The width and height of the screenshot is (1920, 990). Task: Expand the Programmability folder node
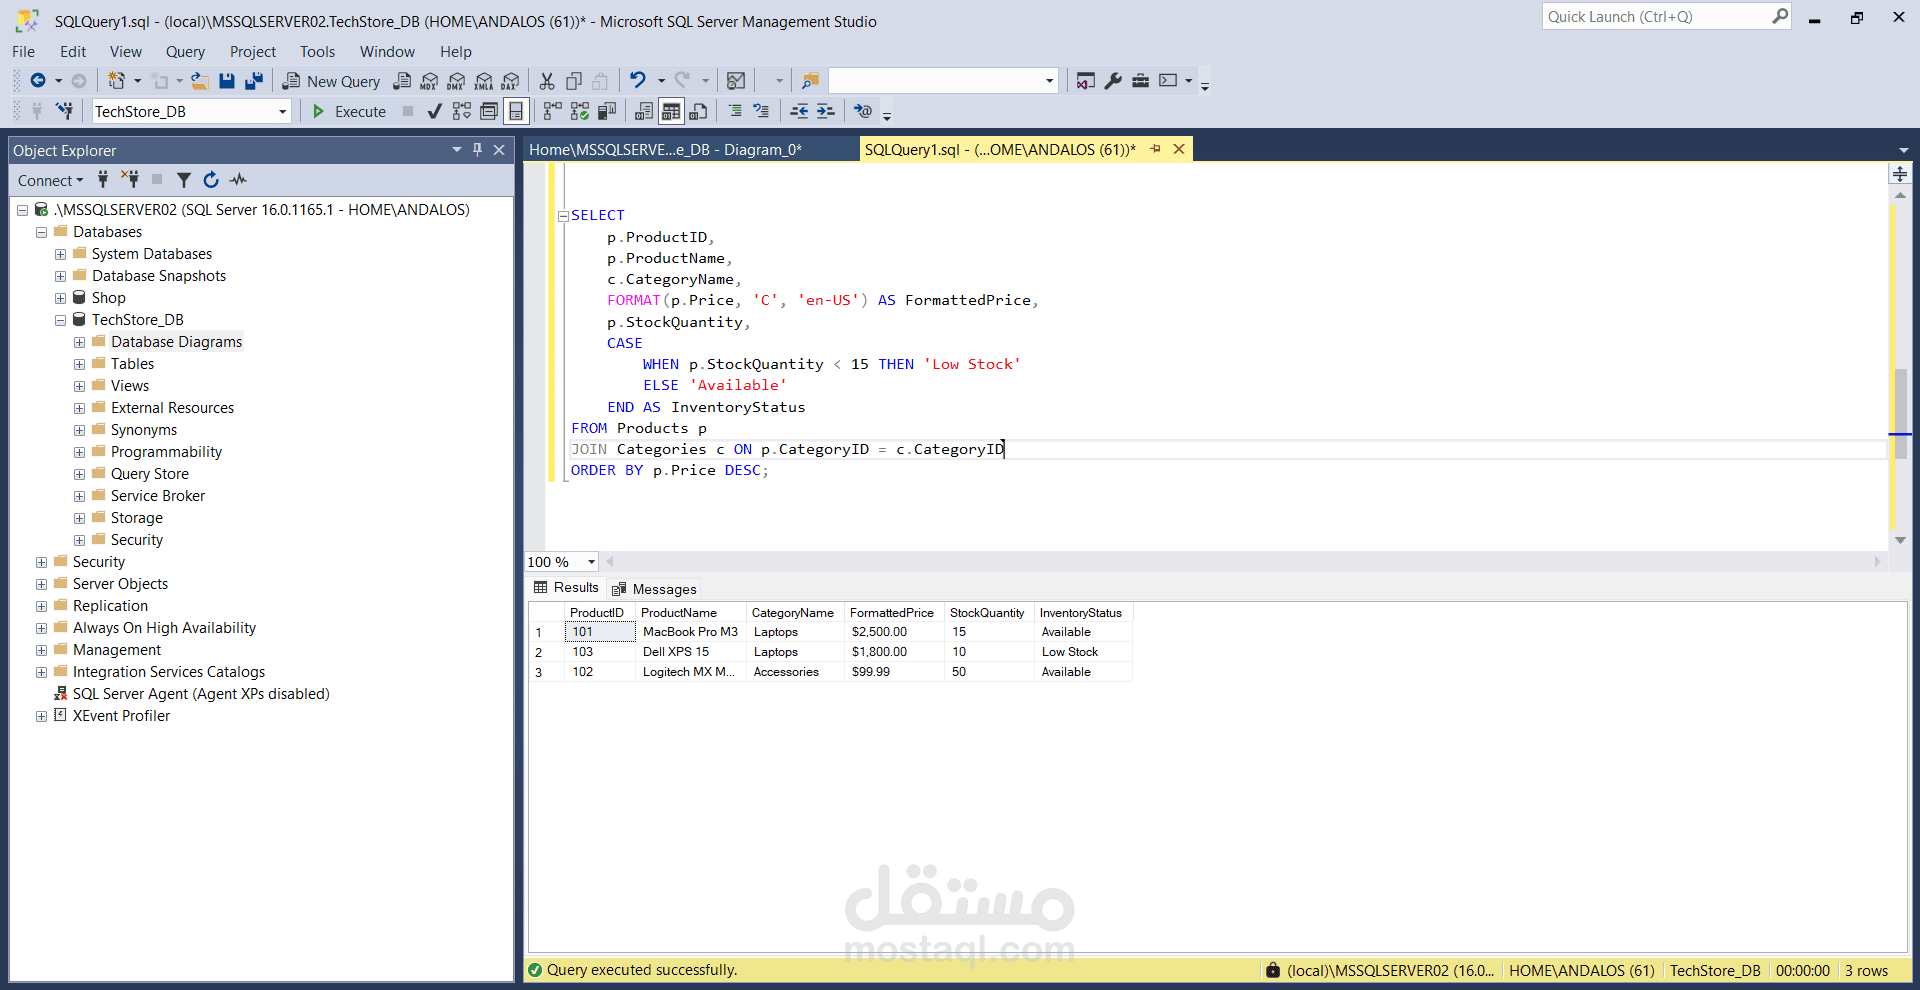tap(79, 452)
